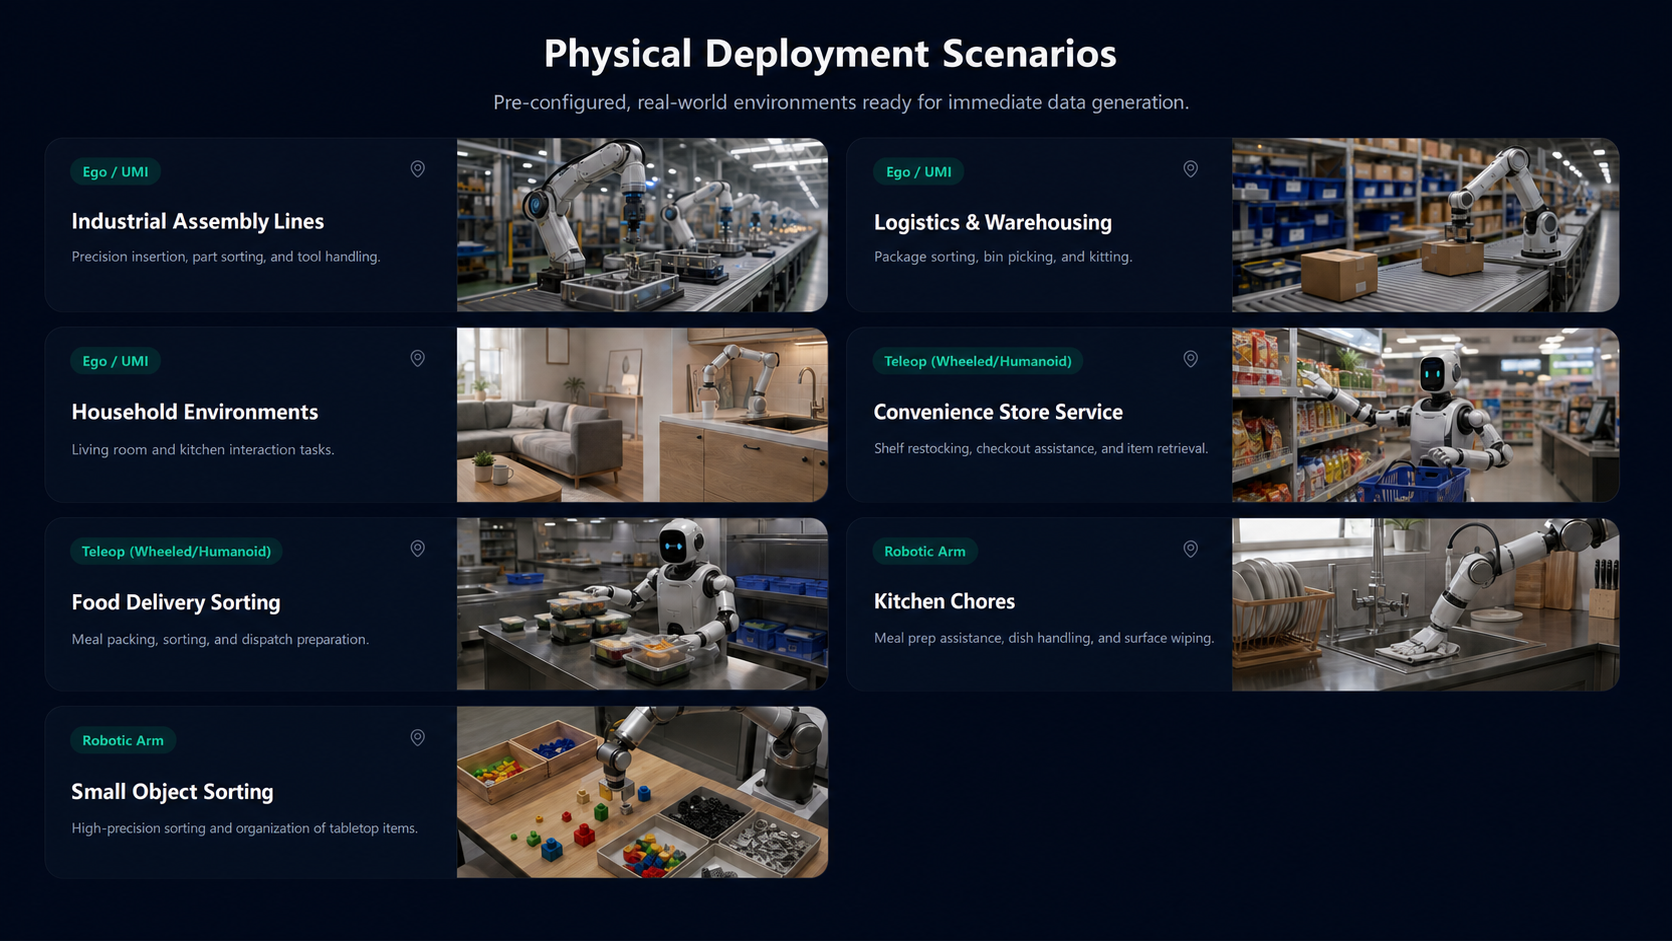Select the location pin on Household Environments card
This screenshot has height=941, width=1672.
[418, 358]
